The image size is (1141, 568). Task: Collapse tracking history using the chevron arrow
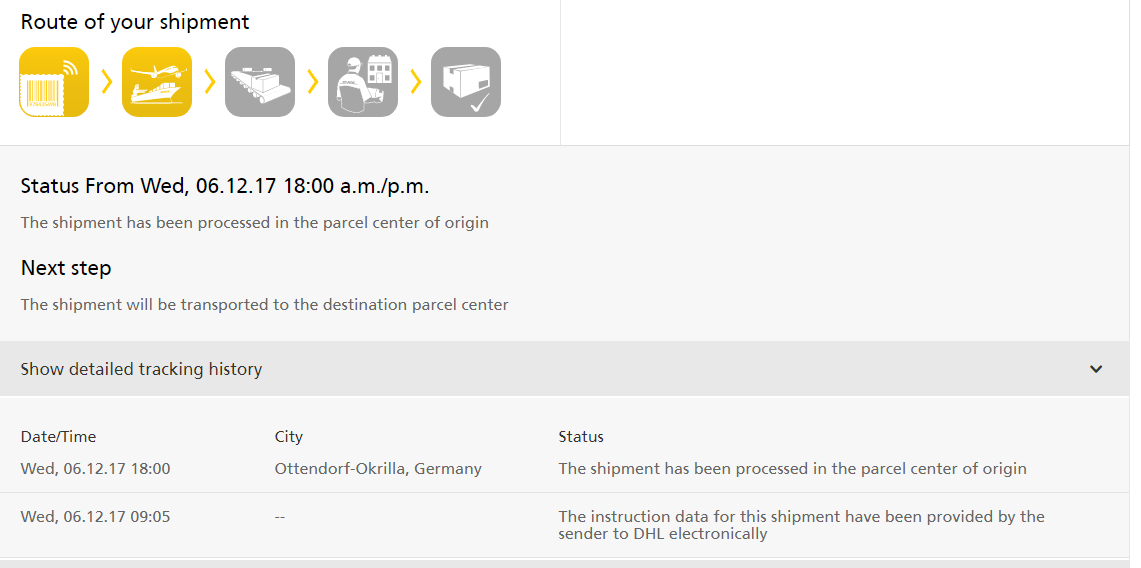[1096, 369]
